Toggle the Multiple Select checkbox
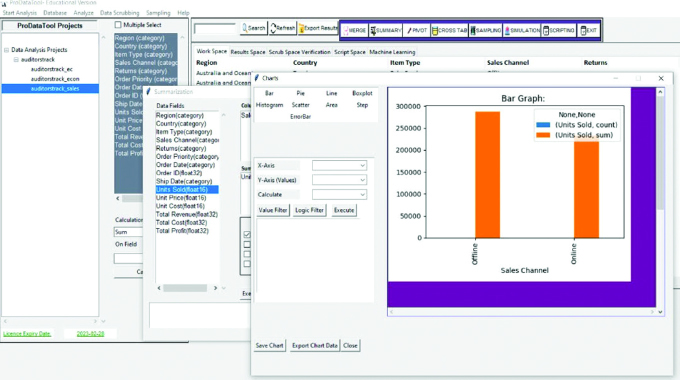Viewport: 680px width, 380px height. (118, 25)
